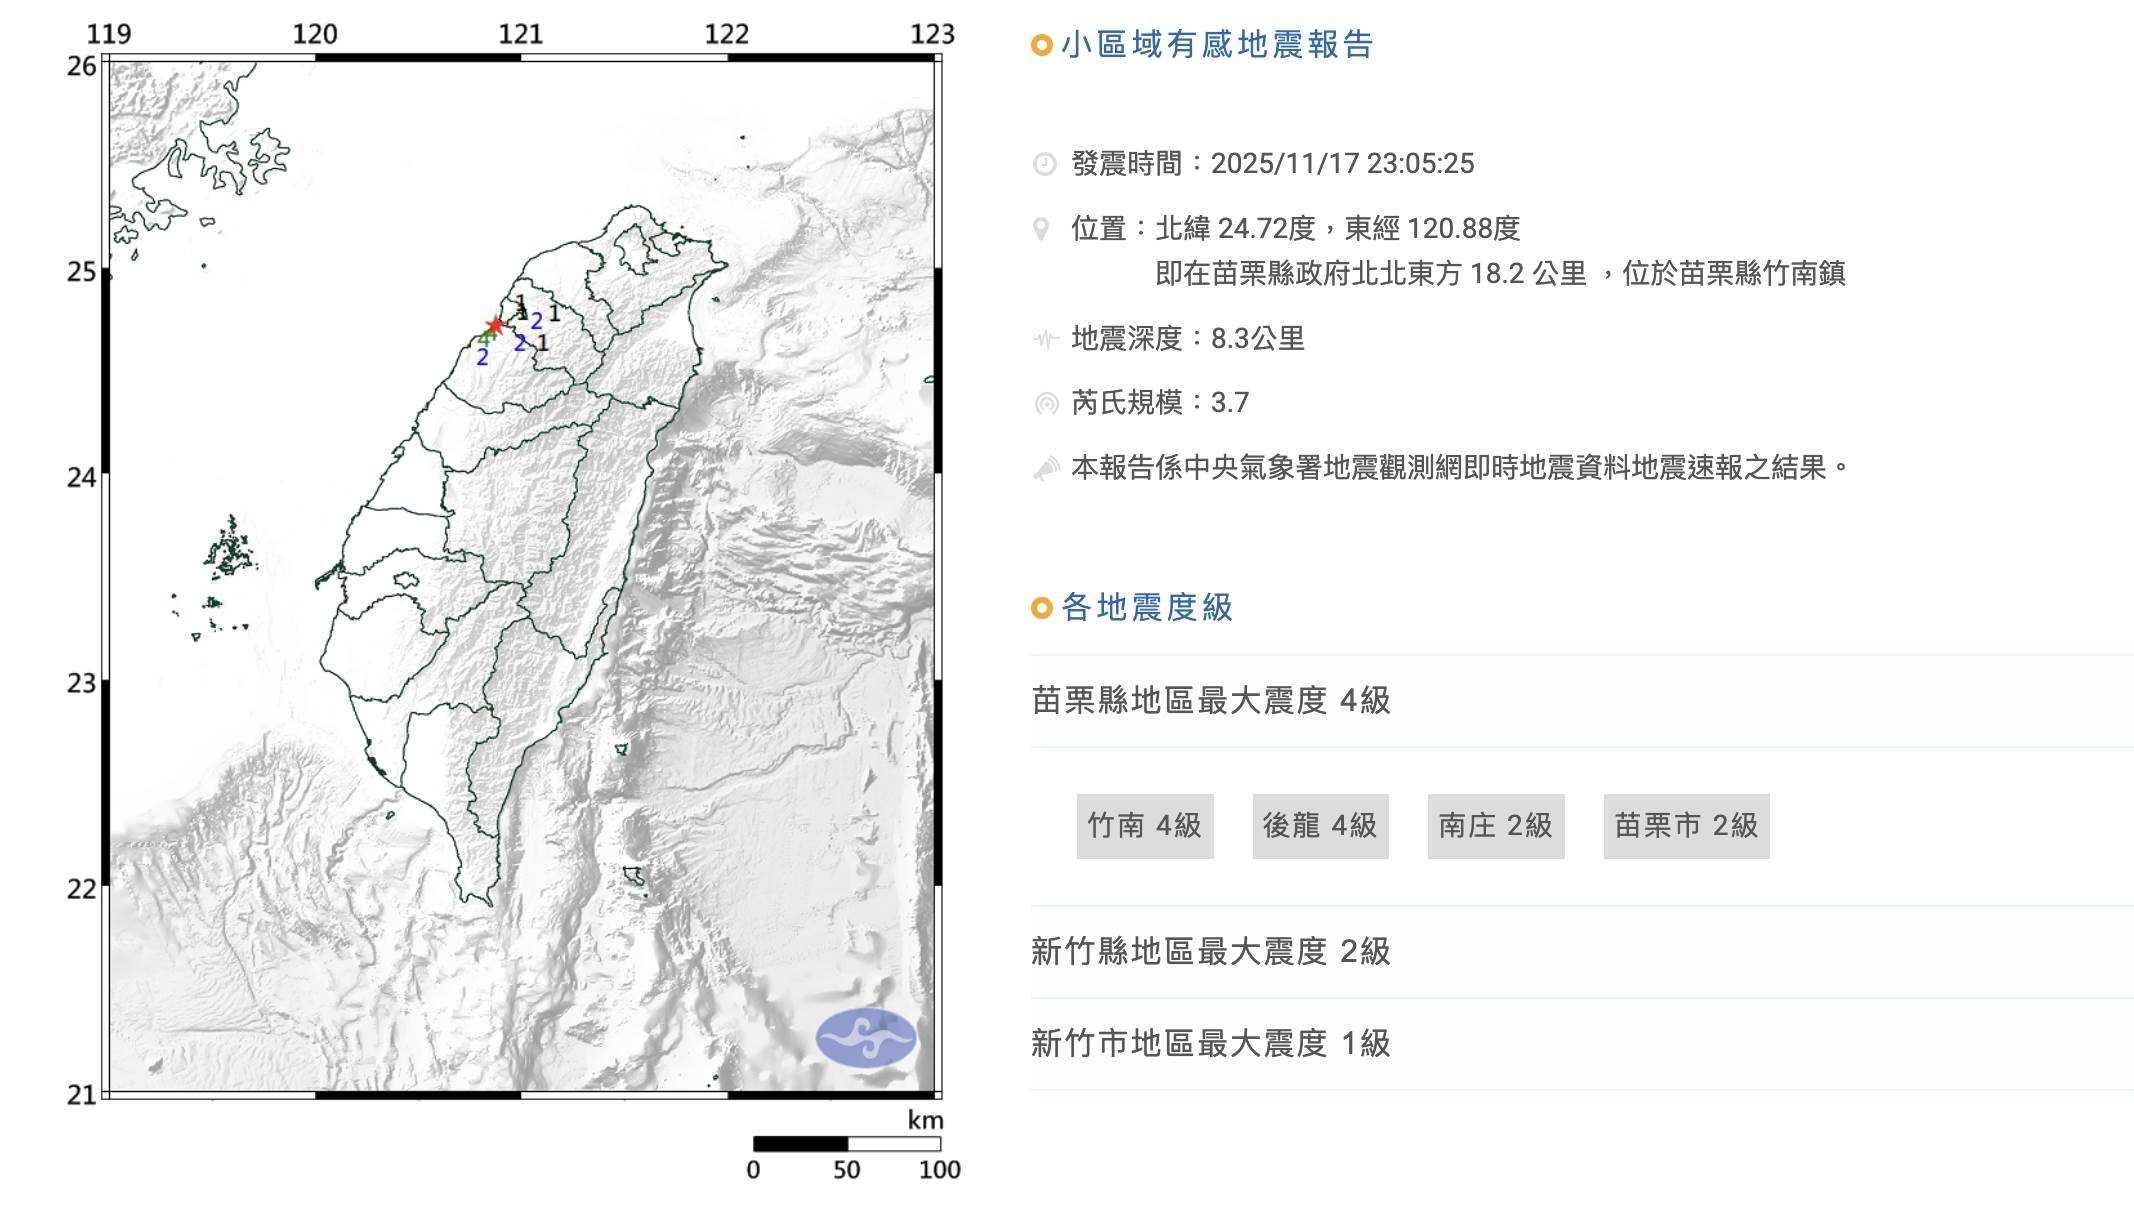Viewport: 2134px width, 1212px height.
Task: Click the 各地震度級 section heading
Action: point(1146,607)
